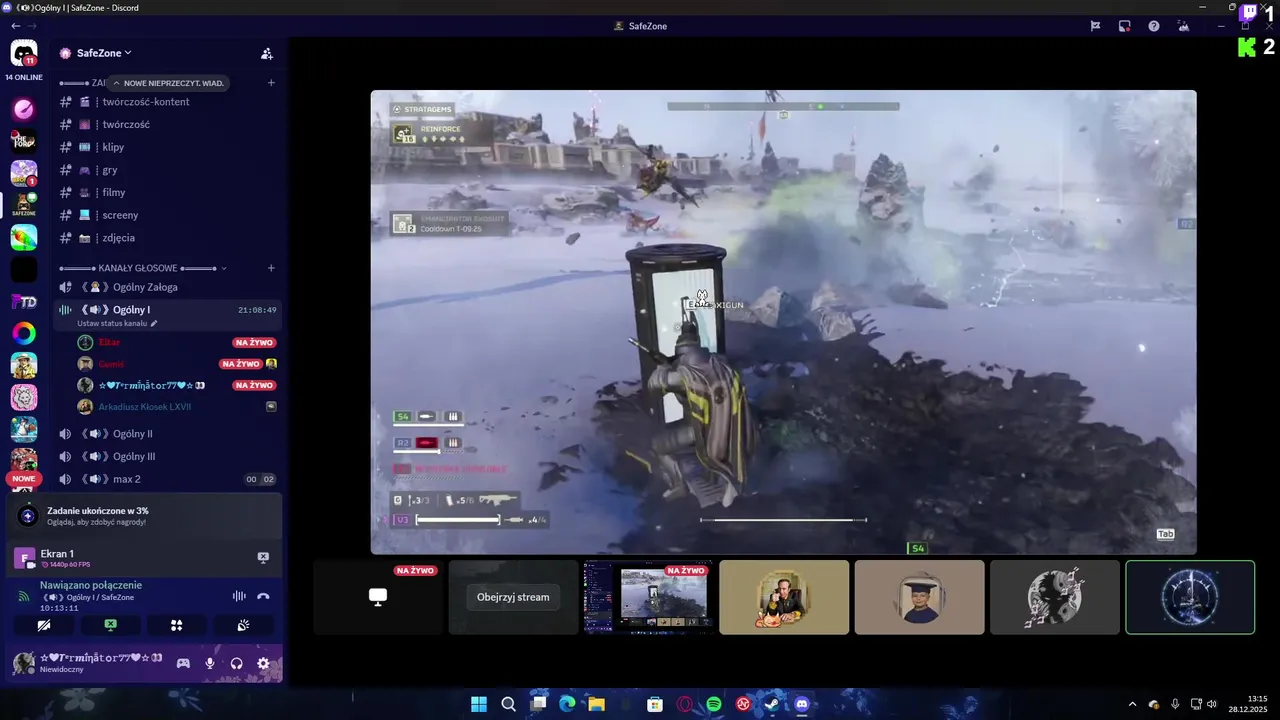Open Windows taskbar search
This screenshot has height=720, width=1280.
click(x=508, y=704)
